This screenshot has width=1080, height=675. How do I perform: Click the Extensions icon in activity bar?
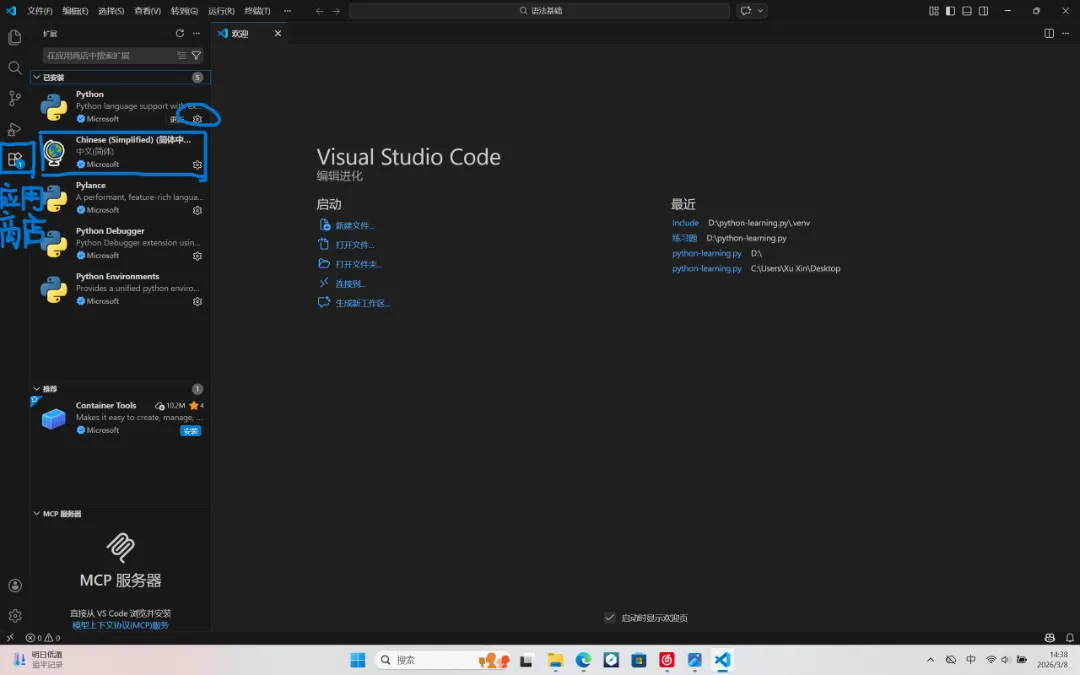point(14,160)
